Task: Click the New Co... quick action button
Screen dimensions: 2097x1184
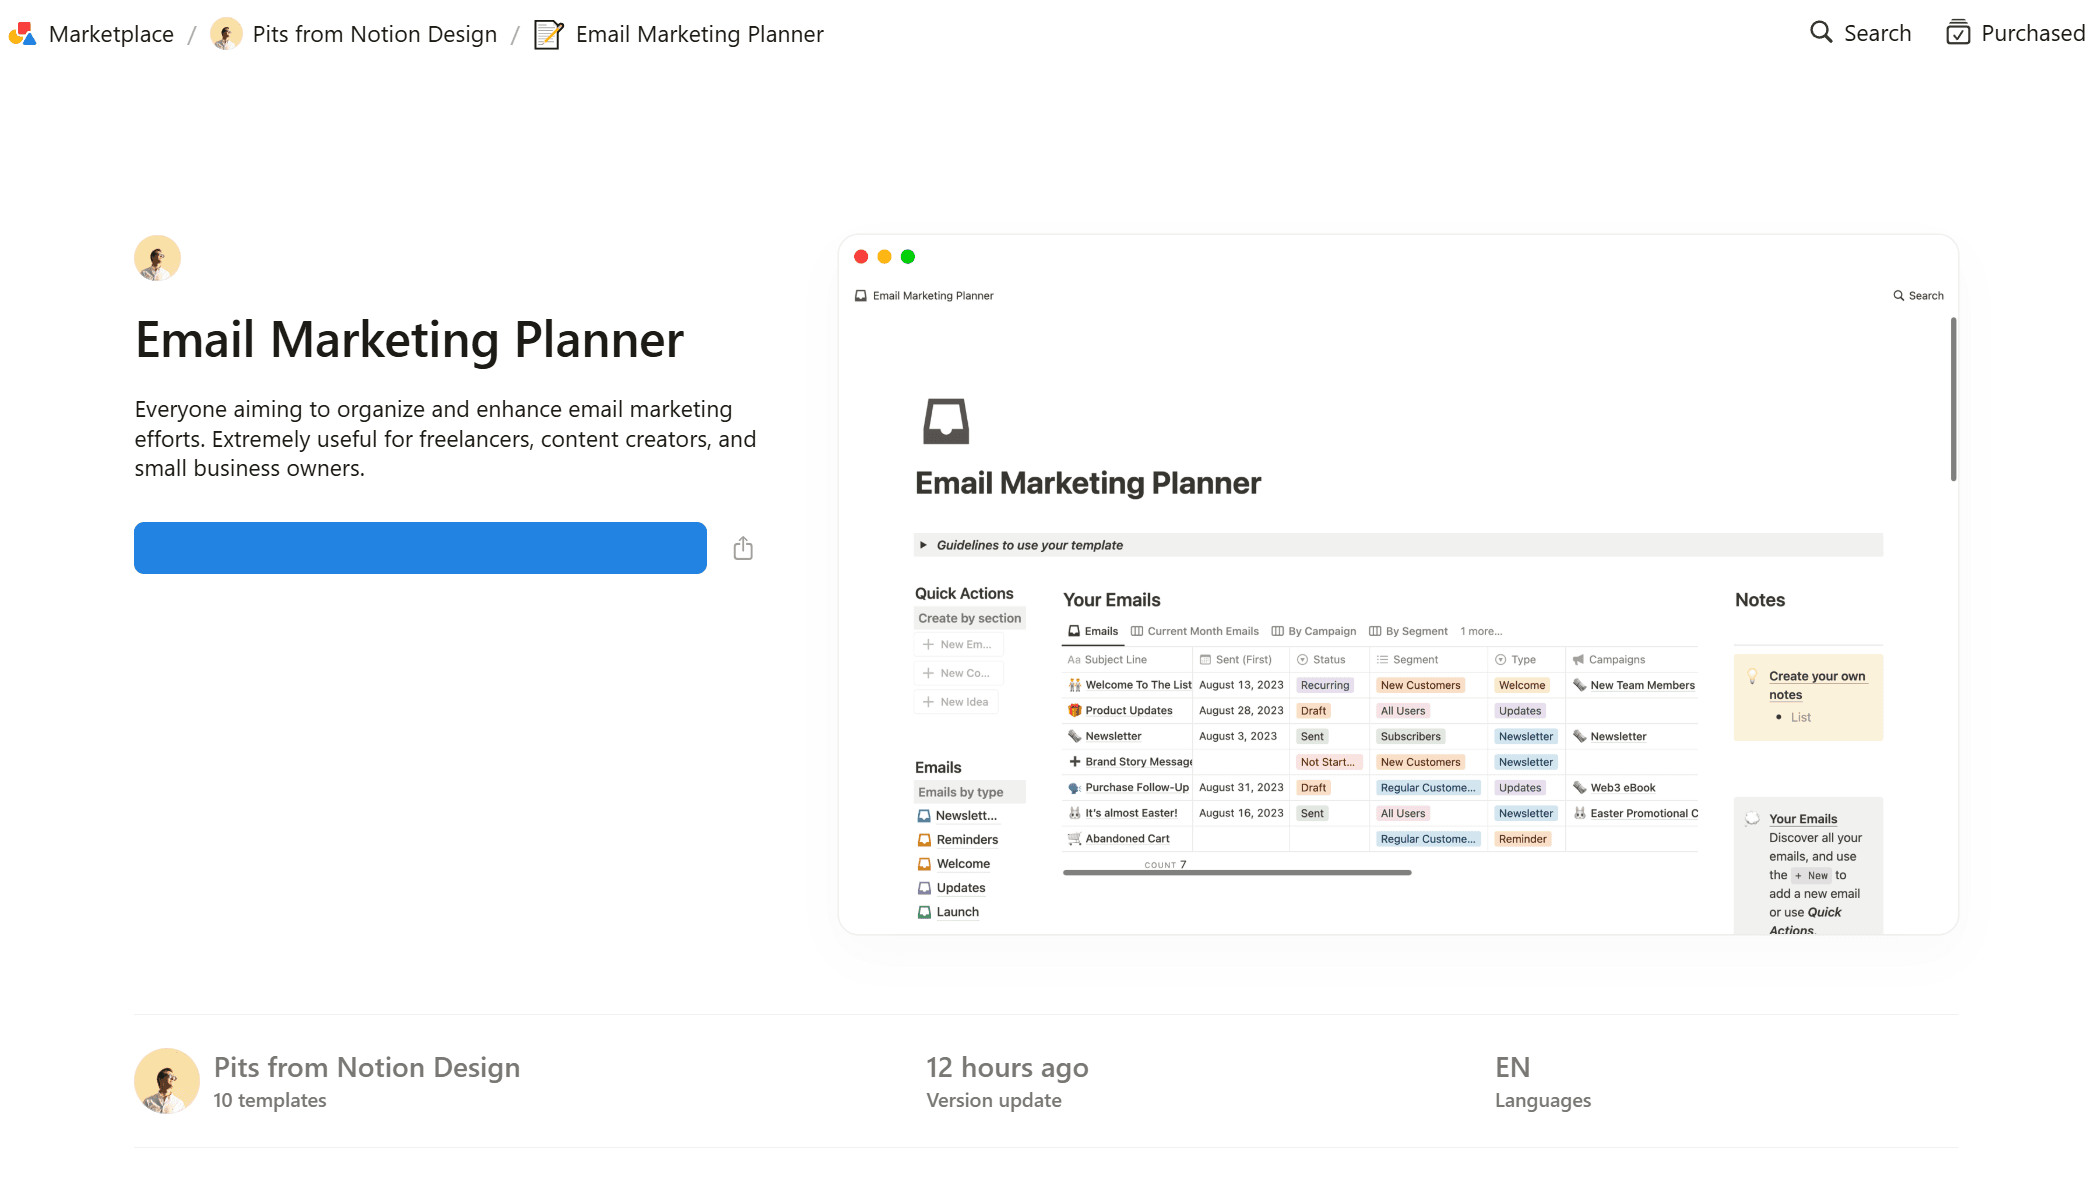Action: [x=958, y=673]
